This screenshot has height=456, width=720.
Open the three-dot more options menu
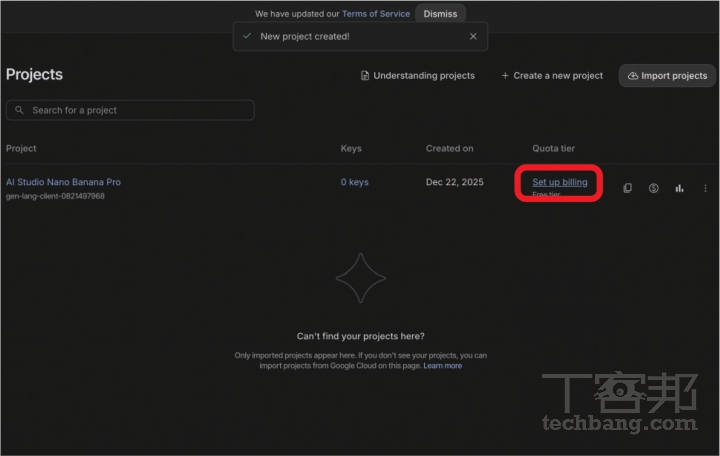705,188
